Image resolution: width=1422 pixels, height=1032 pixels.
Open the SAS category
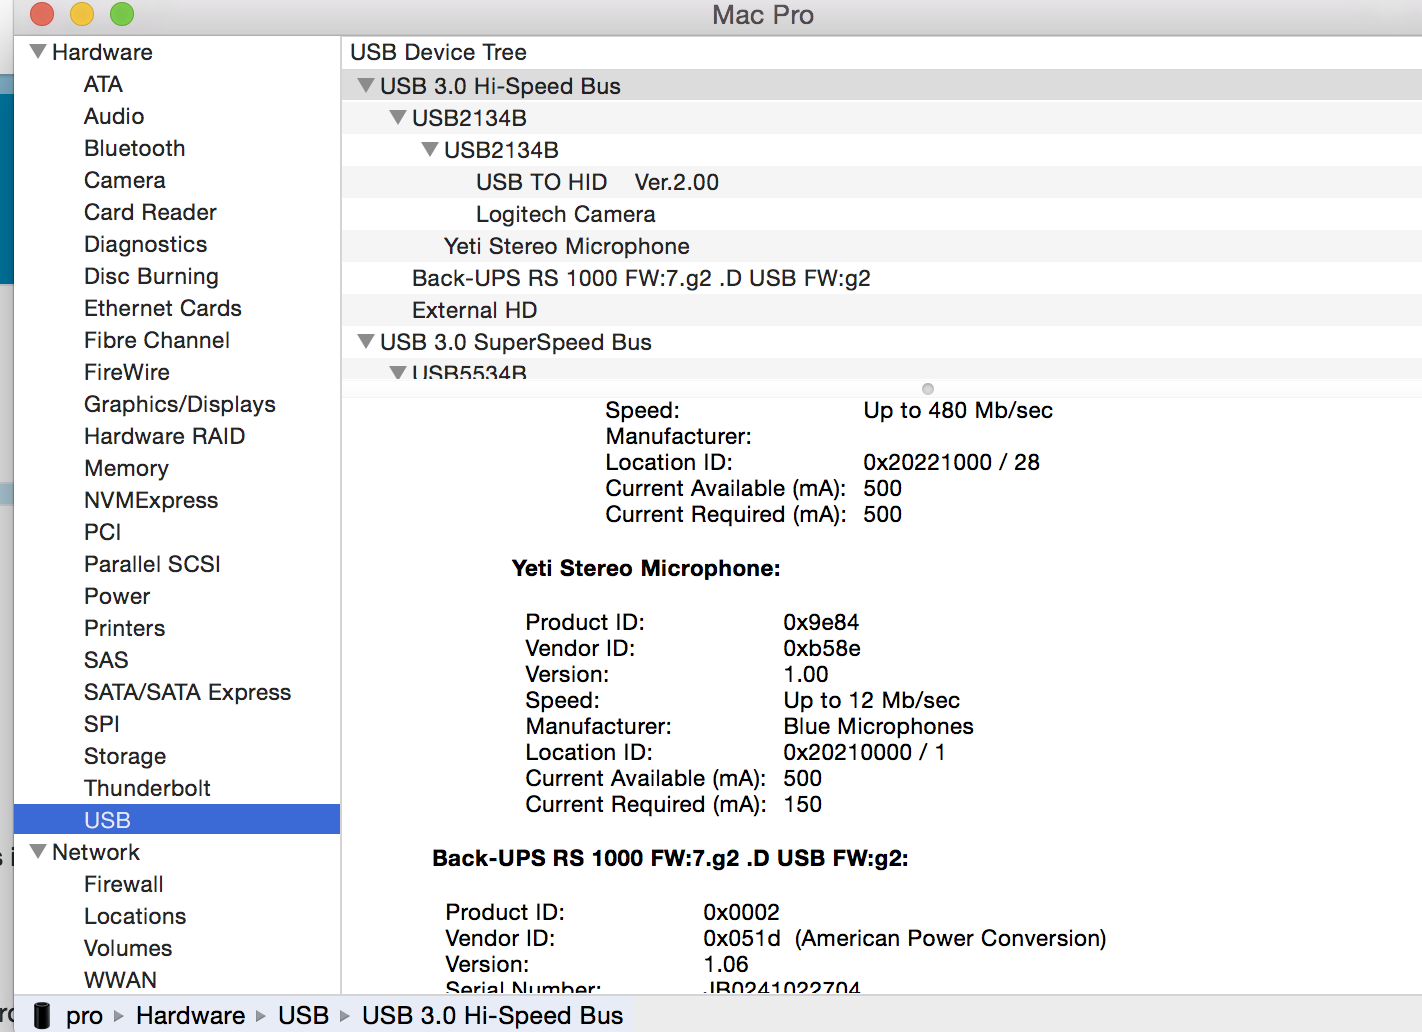[x=106, y=660]
